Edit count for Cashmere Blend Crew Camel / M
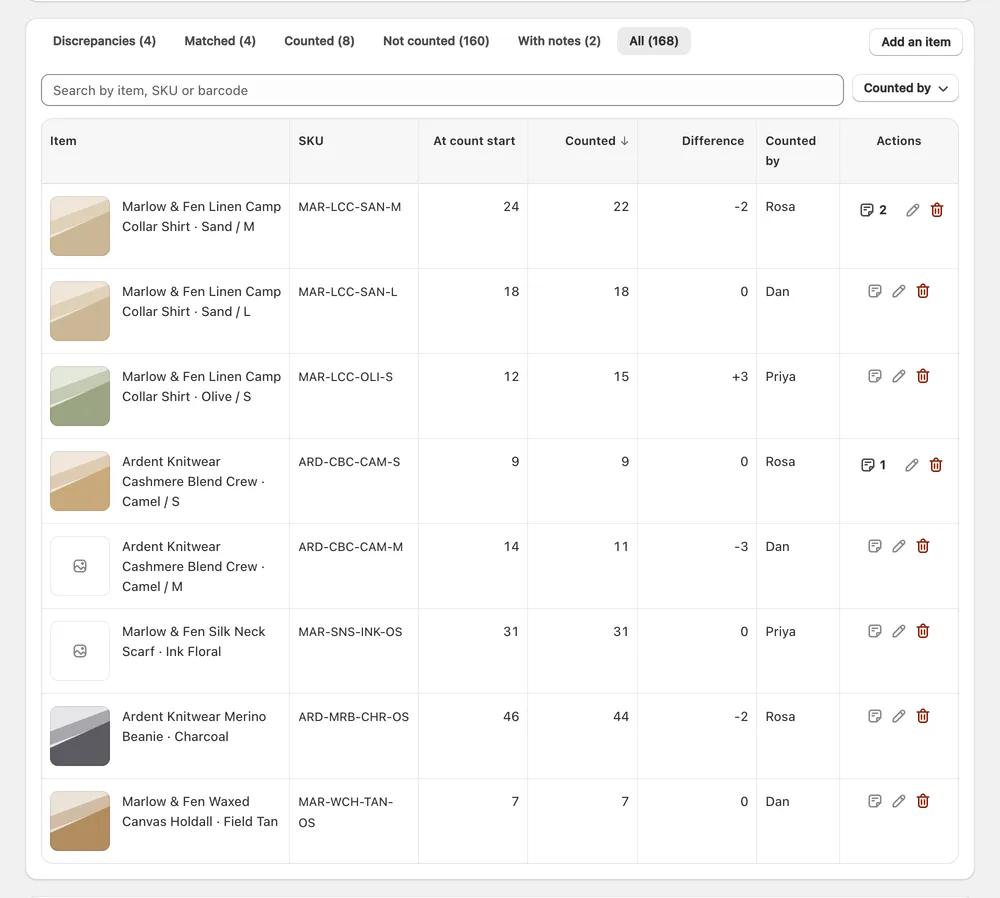The width and height of the screenshot is (1000, 898). click(x=899, y=546)
